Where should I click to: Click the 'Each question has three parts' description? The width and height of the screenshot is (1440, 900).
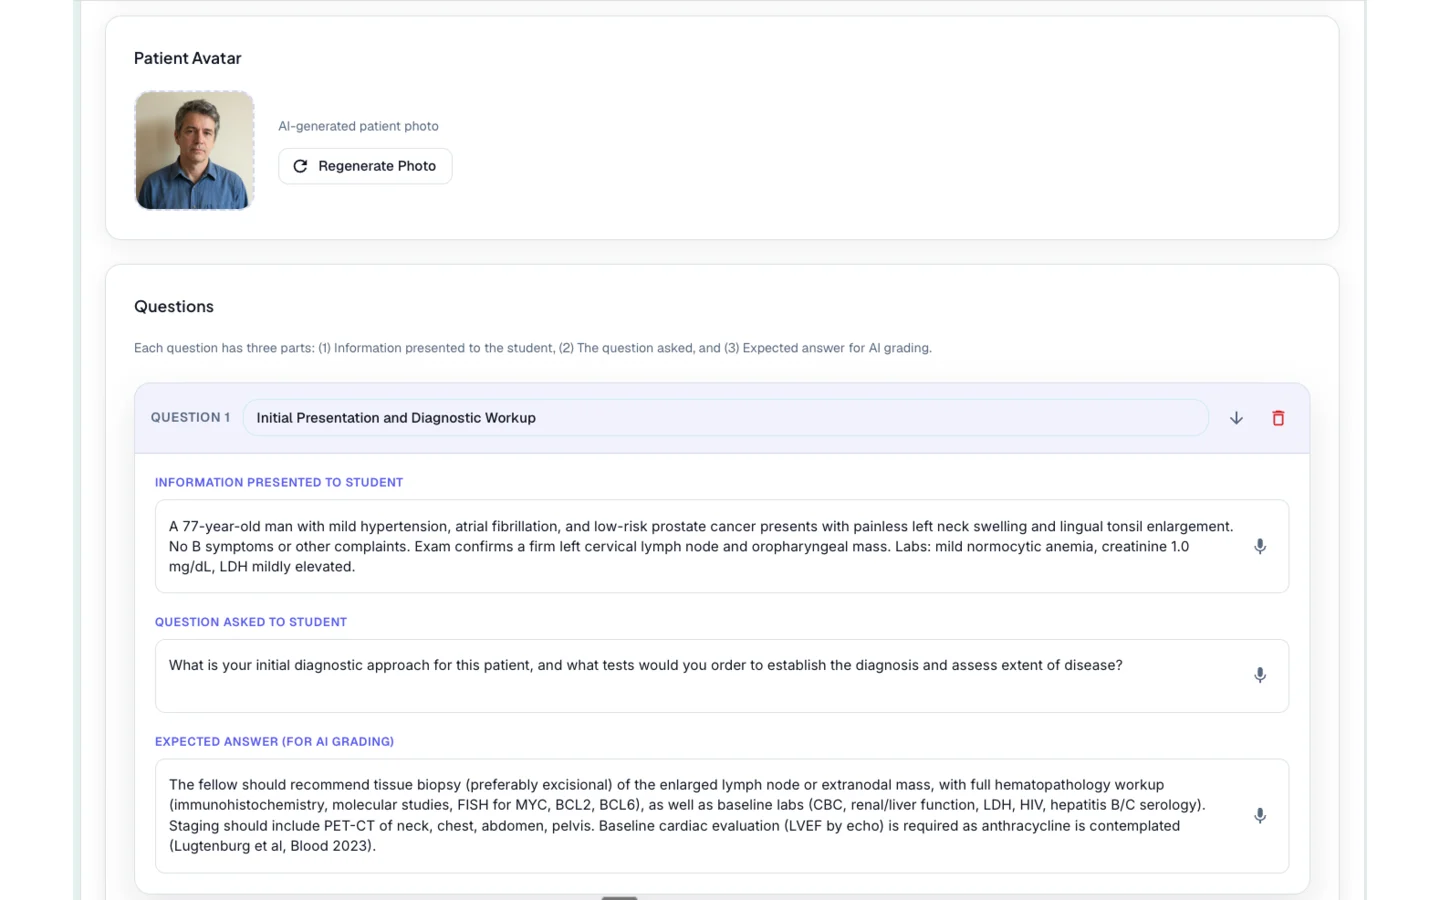click(533, 348)
